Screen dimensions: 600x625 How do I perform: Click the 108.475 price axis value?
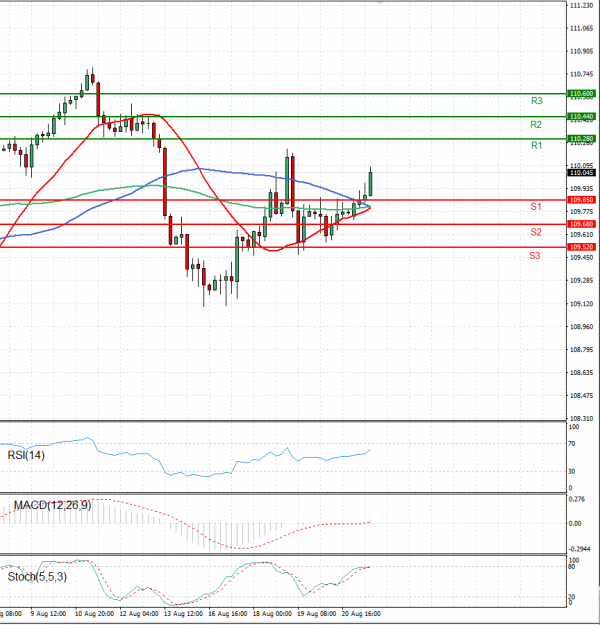(x=581, y=396)
